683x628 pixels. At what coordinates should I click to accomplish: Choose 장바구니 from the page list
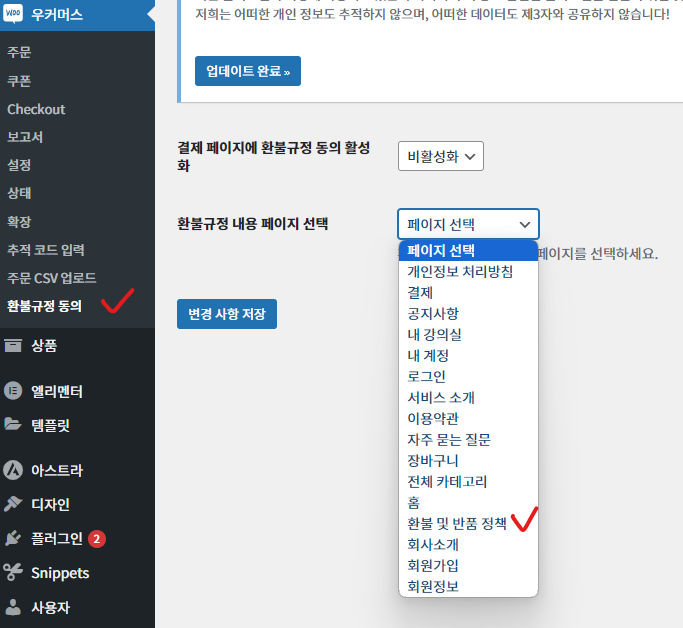(x=468, y=460)
